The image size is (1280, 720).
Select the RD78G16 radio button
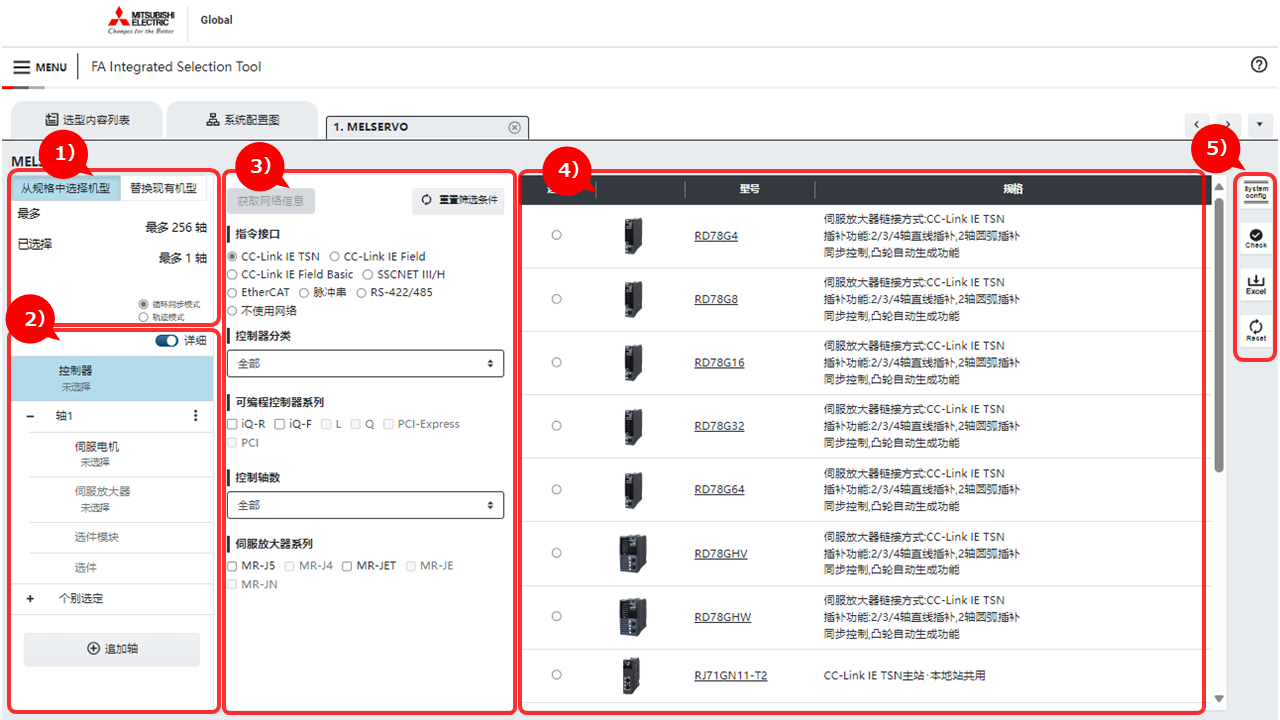pyautogui.click(x=556, y=362)
